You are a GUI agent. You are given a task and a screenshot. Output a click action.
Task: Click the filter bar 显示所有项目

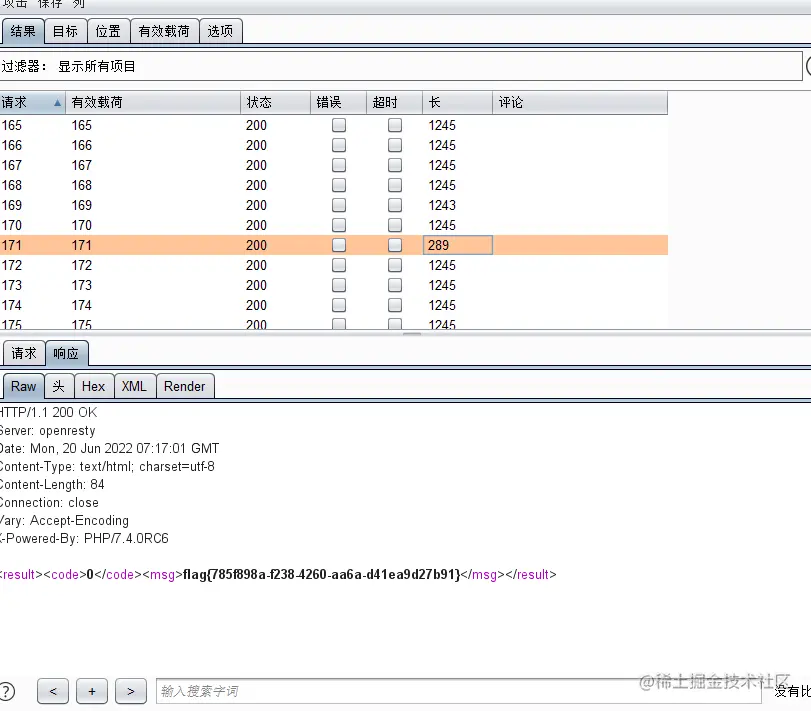tap(401, 66)
